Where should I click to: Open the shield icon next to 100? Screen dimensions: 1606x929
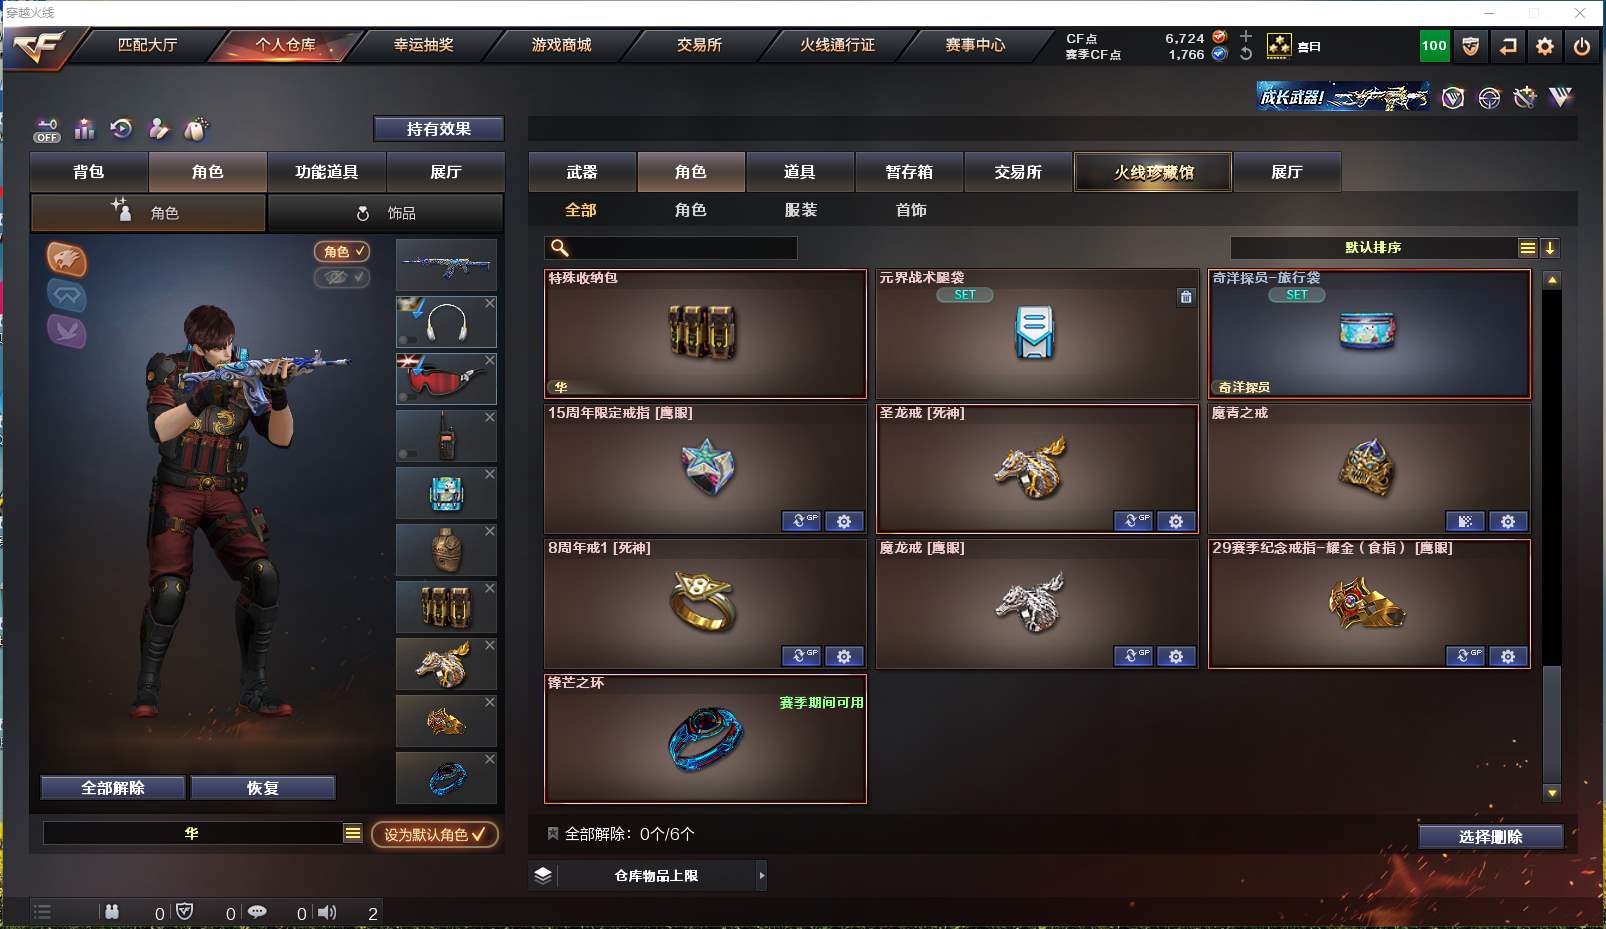coord(1471,46)
